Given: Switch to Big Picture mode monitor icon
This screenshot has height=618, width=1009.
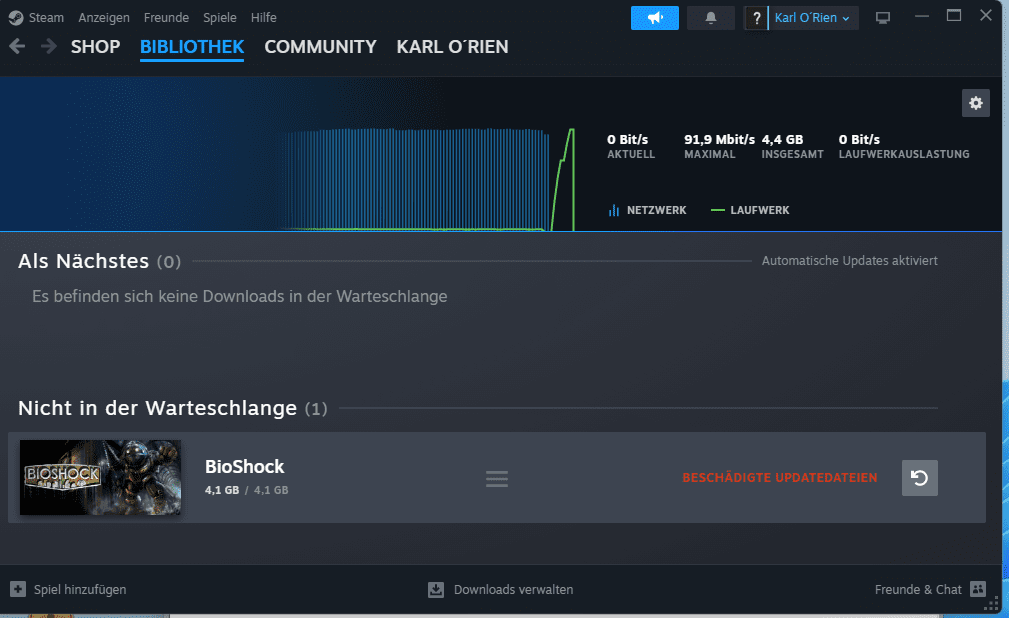Looking at the screenshot, I should coord(883,18).
